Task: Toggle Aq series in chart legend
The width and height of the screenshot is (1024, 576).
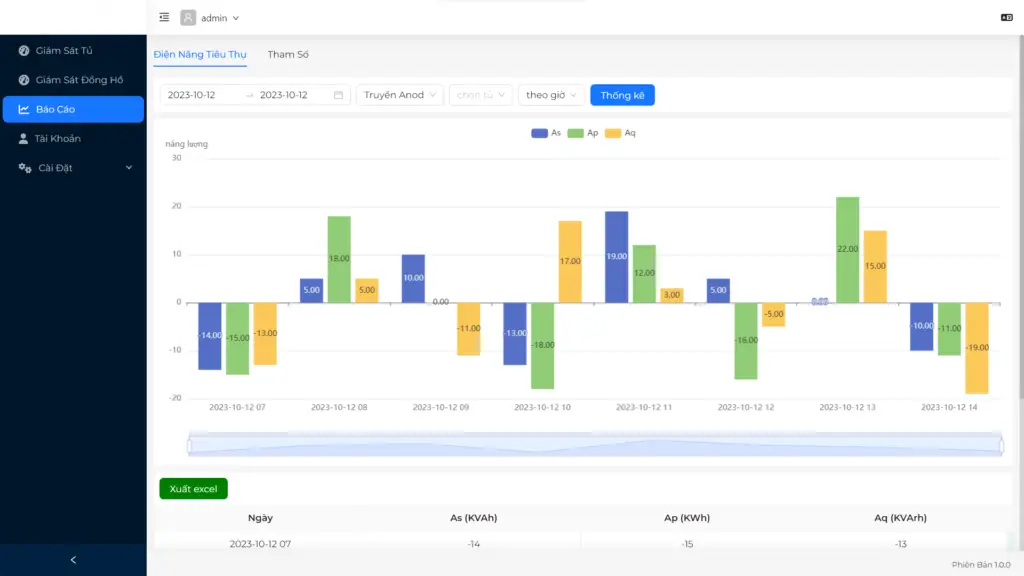Action: tap(620, 133)
